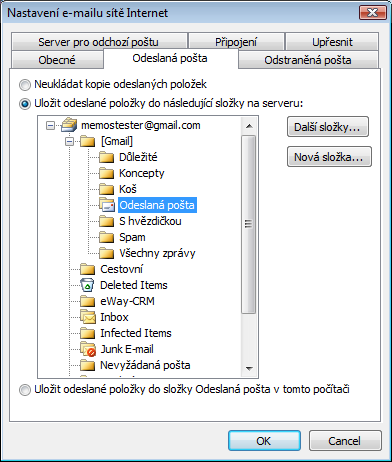
Task: Close the Nastavení e-mailu dialog window
Action: click(372, 13)
